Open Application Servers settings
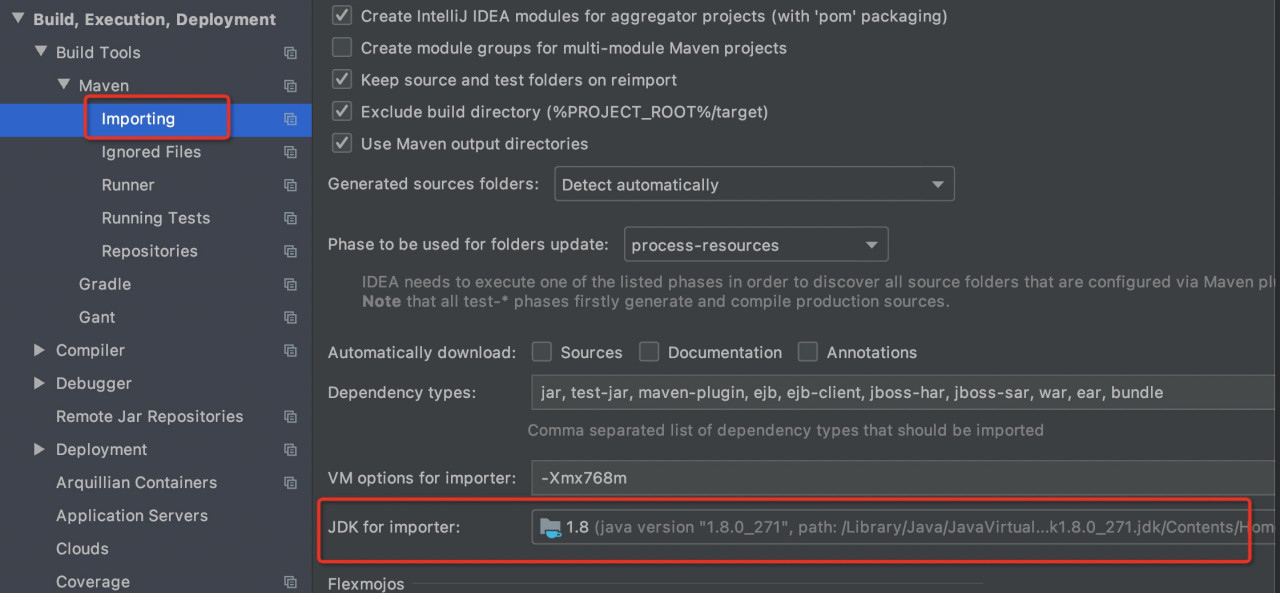The height and width of the screenshot is (593, 1280). coord(132,515)
